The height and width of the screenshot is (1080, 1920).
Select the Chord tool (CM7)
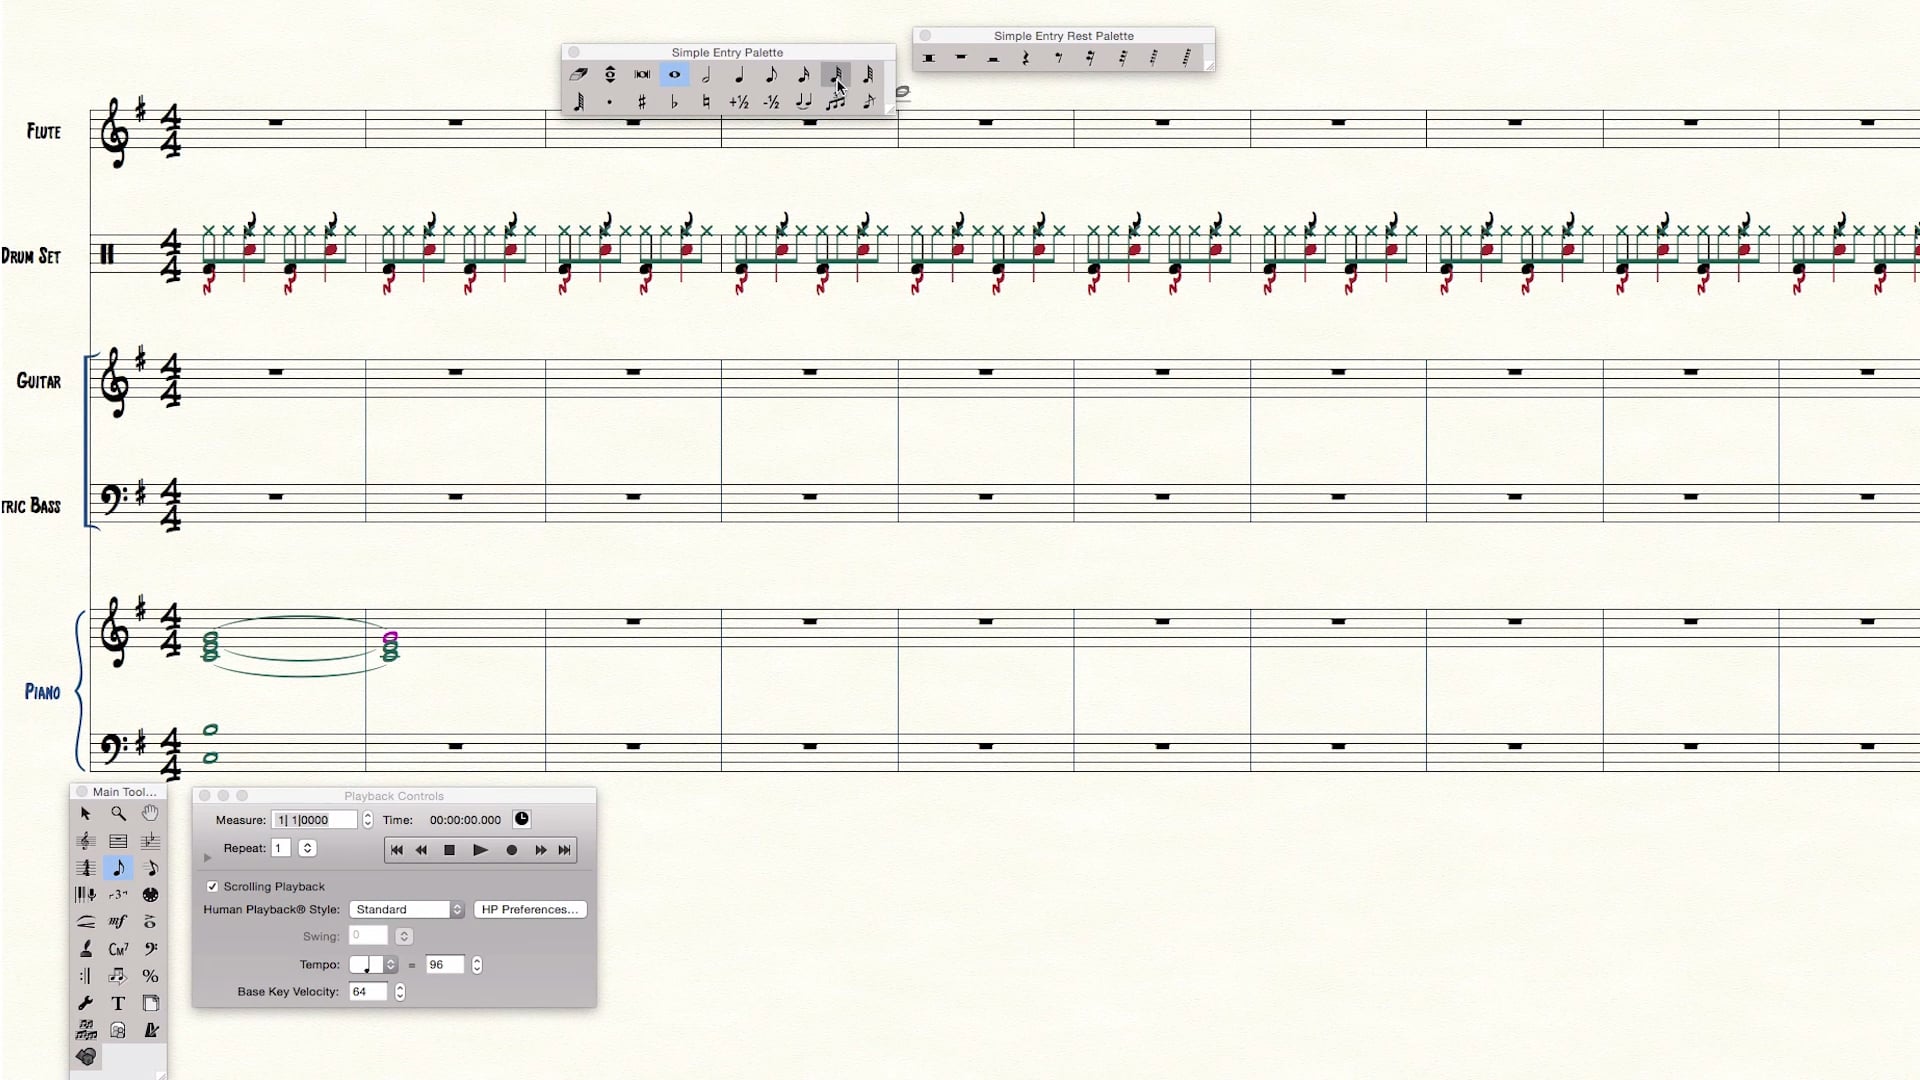118,949
